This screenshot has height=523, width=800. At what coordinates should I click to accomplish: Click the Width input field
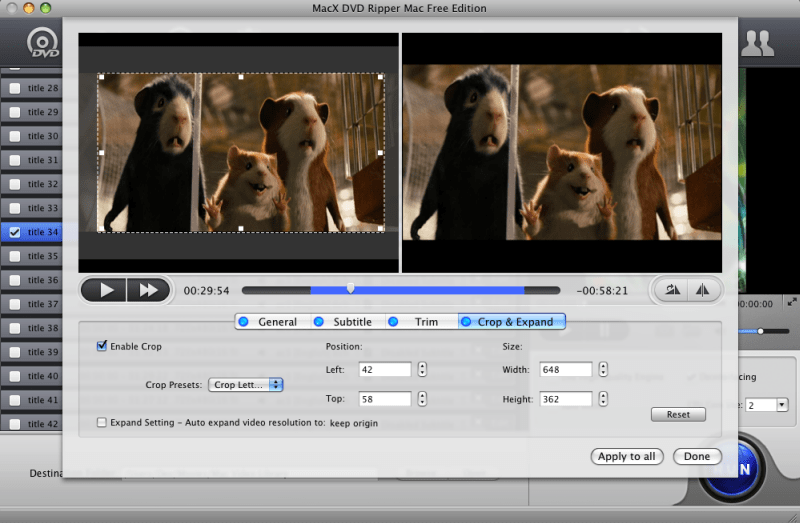click(x=566, y=369)
